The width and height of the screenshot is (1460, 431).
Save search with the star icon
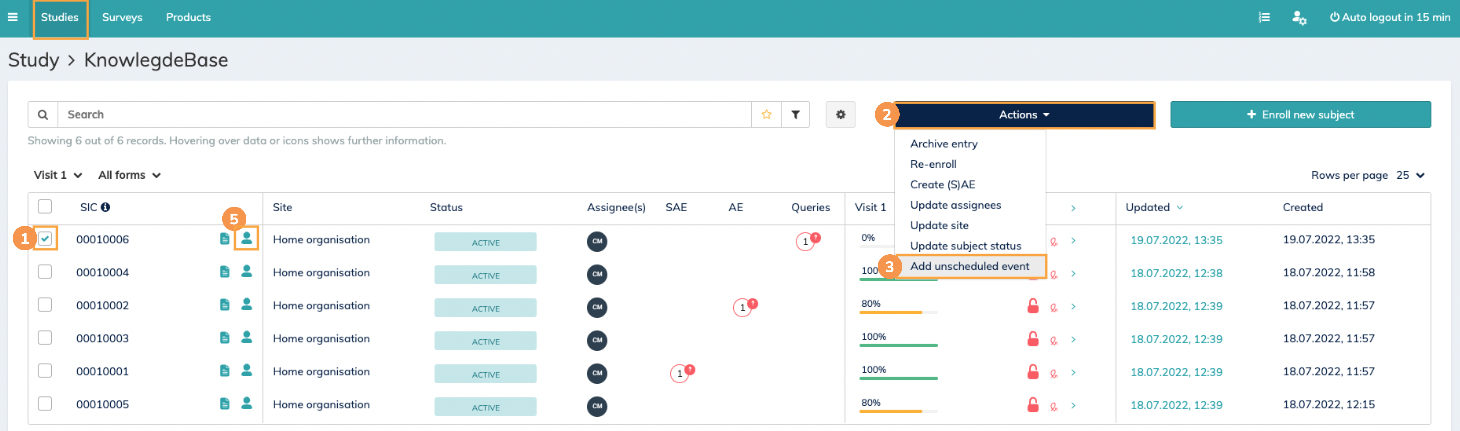[766, 115]
